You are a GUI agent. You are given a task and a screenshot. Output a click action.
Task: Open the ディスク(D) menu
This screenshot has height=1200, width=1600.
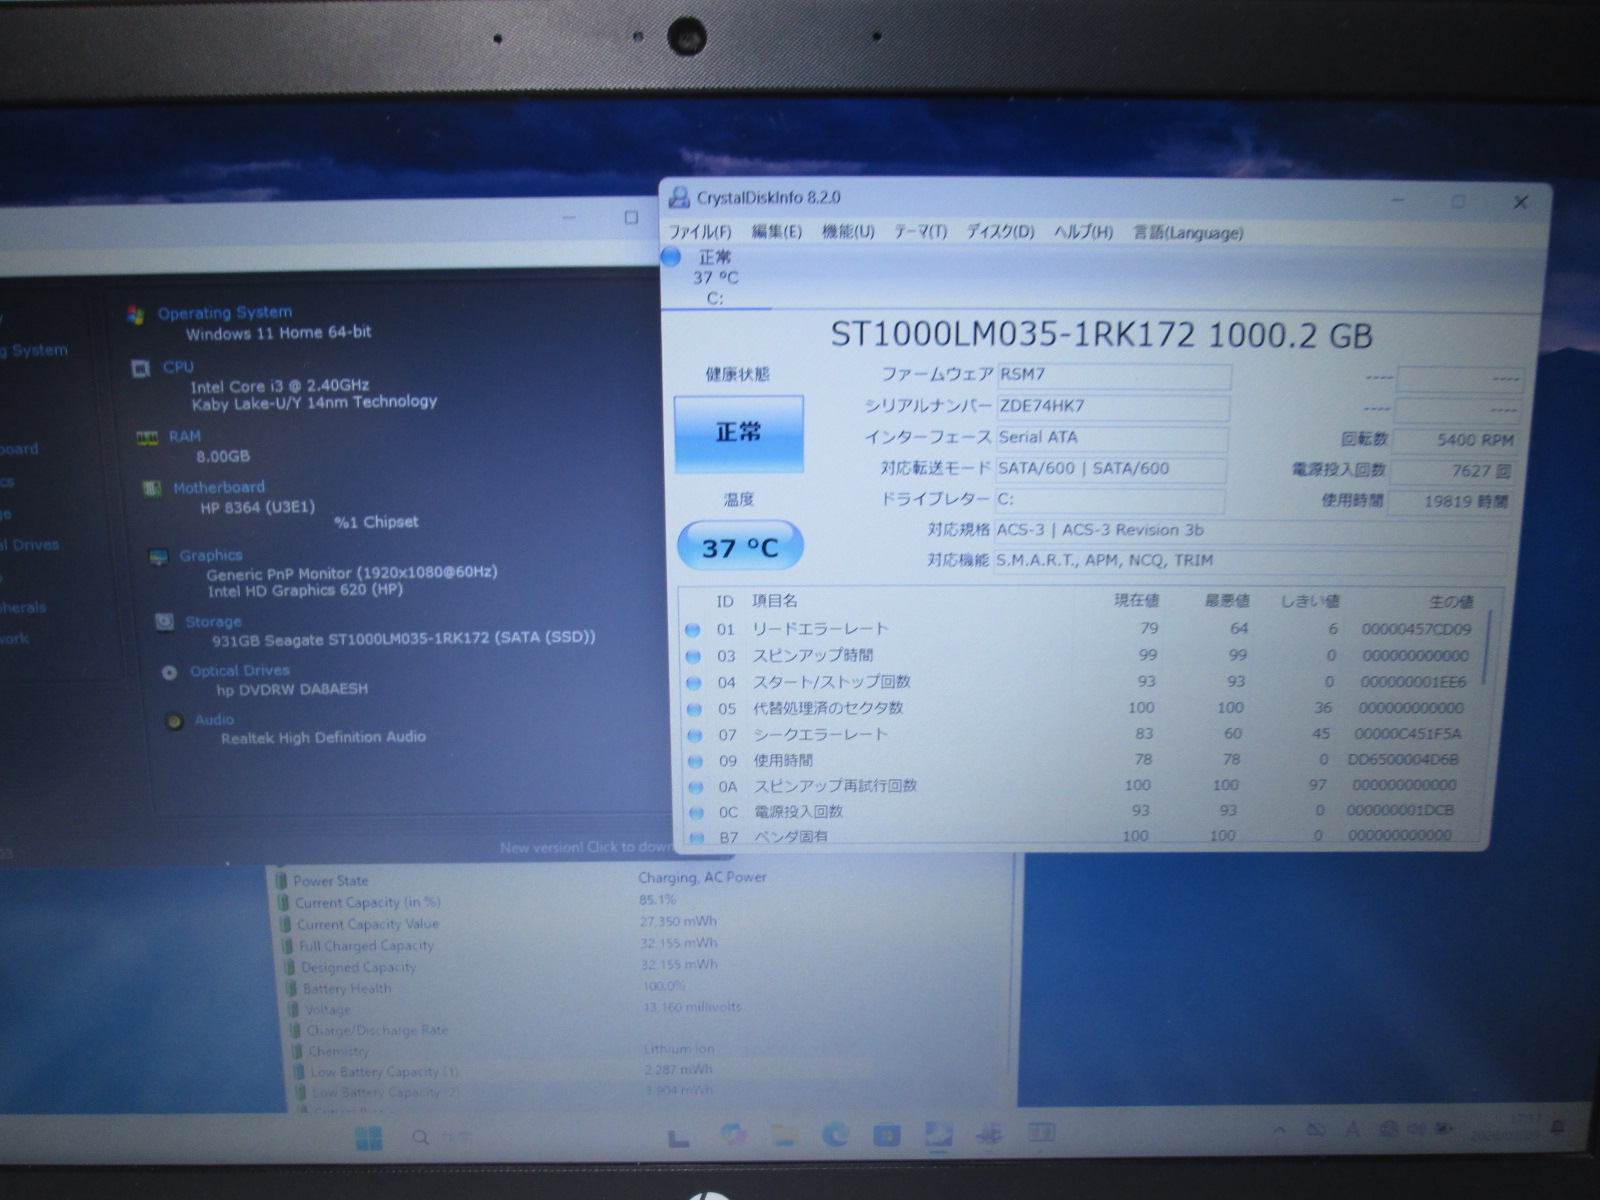[999, 232]
